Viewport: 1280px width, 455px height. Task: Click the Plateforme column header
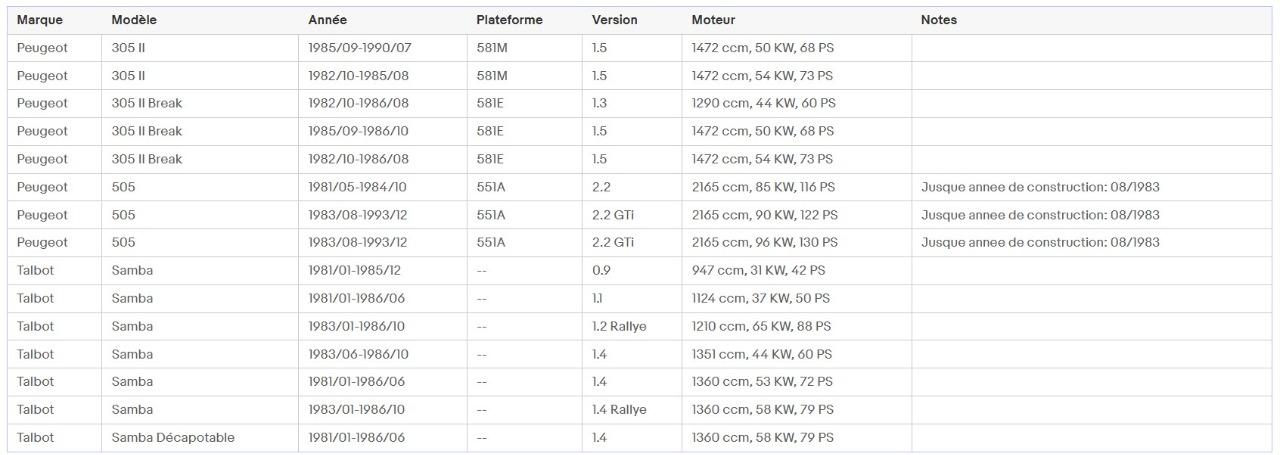point(510,20)
